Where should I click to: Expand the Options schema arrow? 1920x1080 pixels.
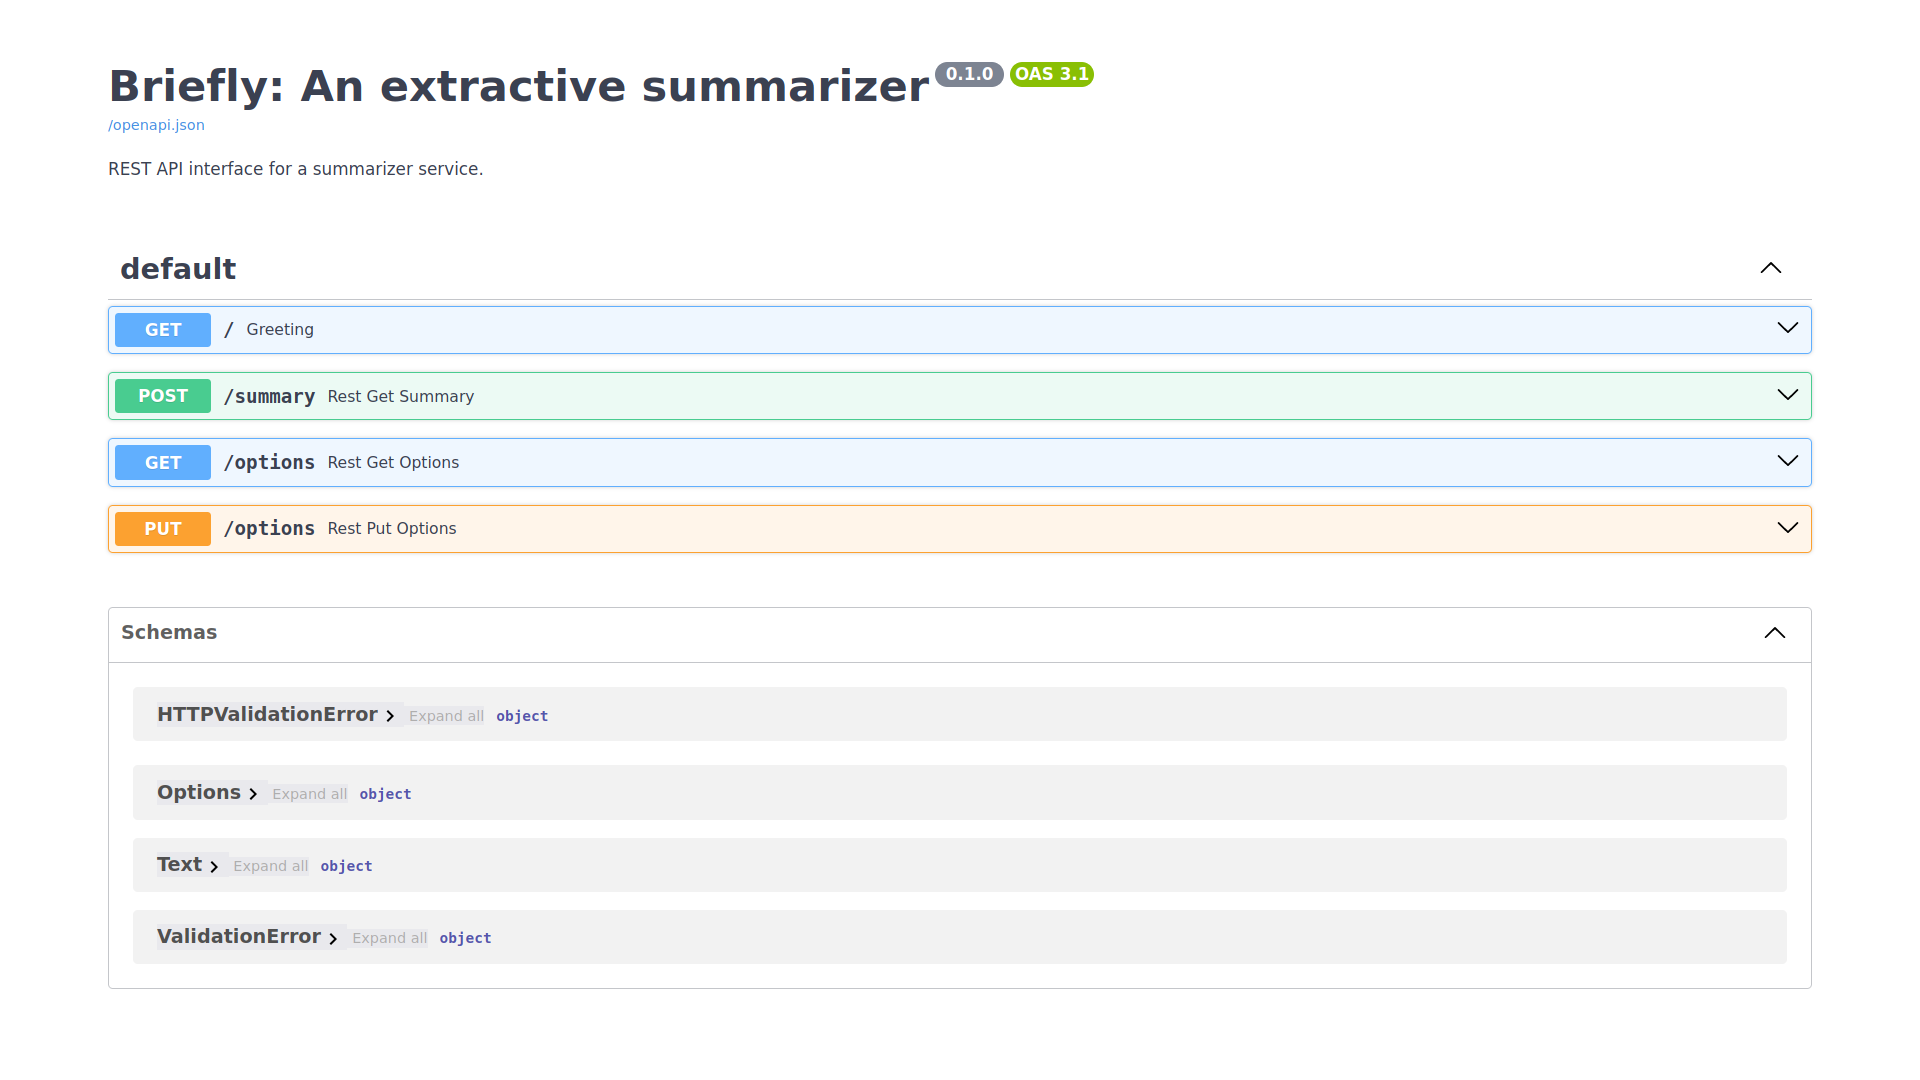click(x=253, y=794)
